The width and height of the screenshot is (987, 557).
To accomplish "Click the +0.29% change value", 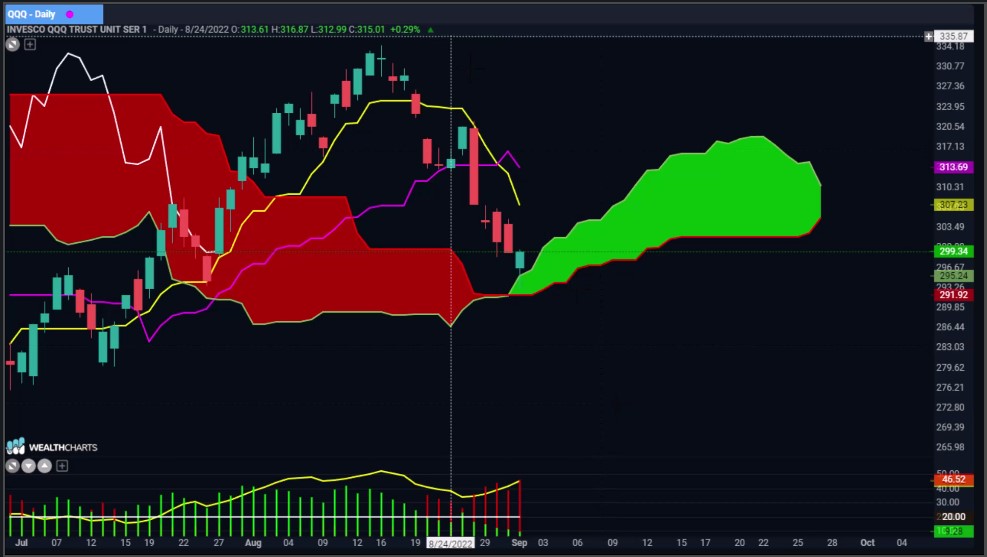I will tap(405, 30).
